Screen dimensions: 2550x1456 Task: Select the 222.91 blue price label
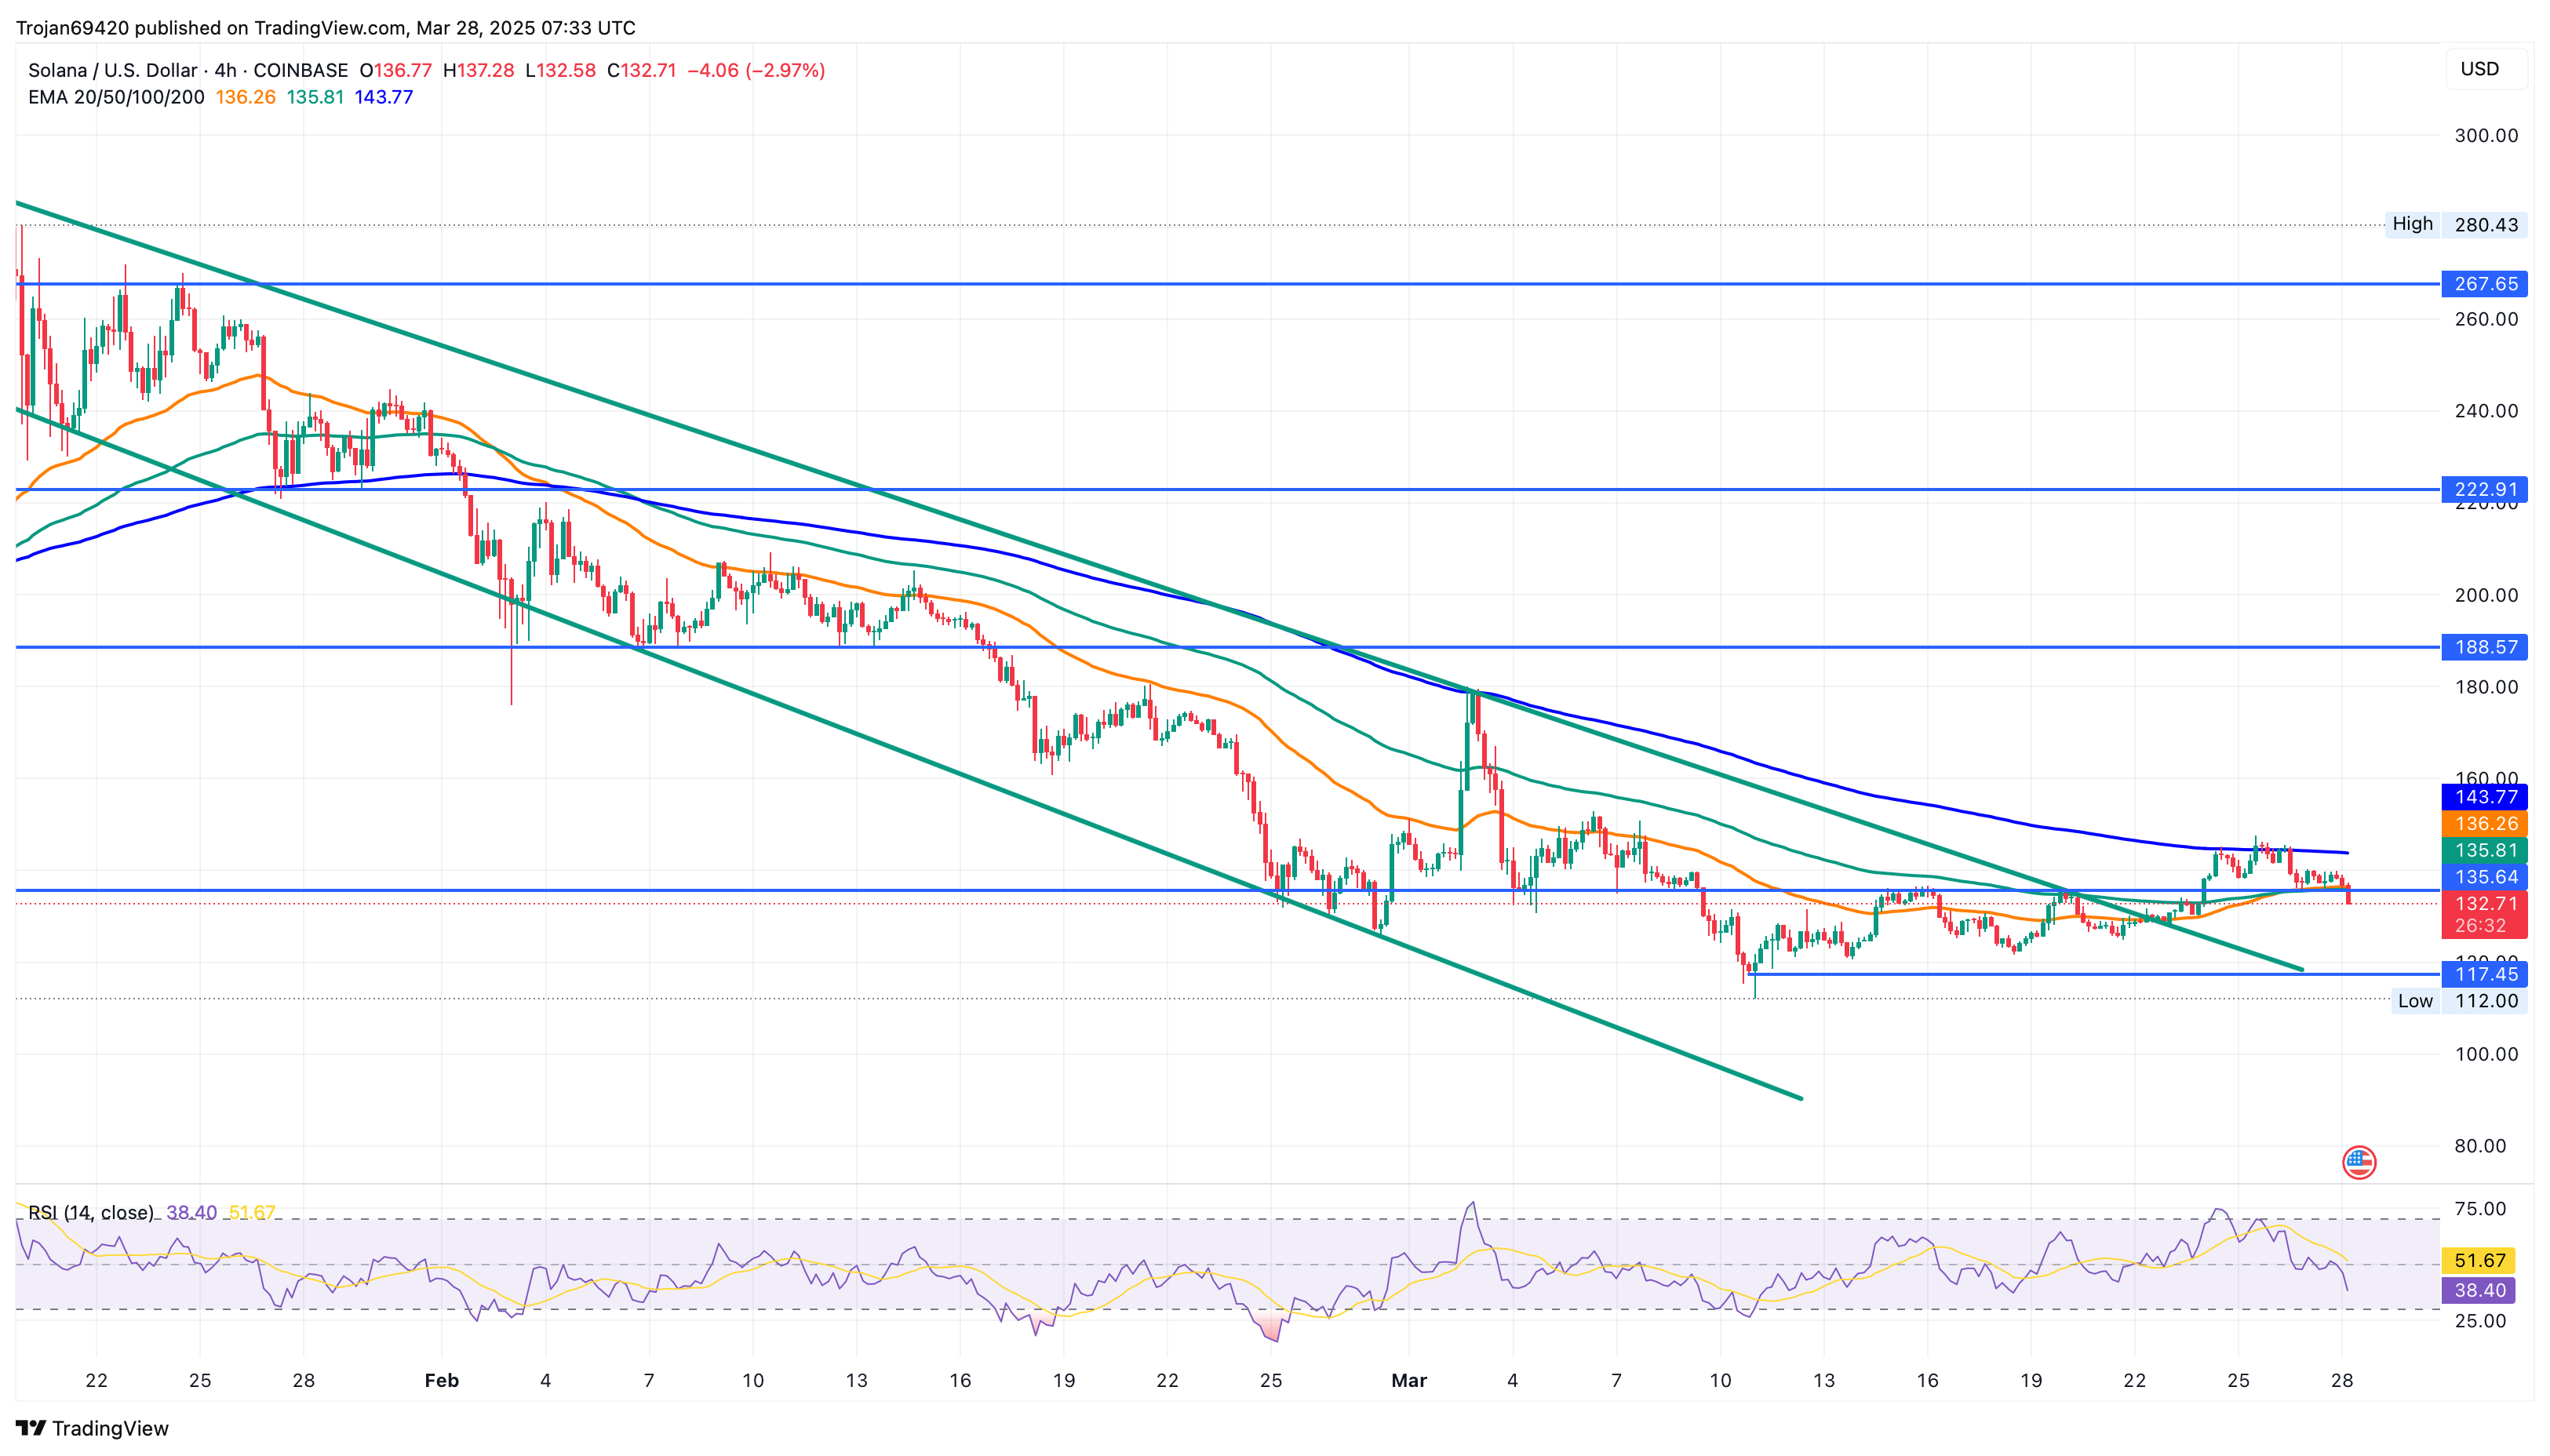2484,489
